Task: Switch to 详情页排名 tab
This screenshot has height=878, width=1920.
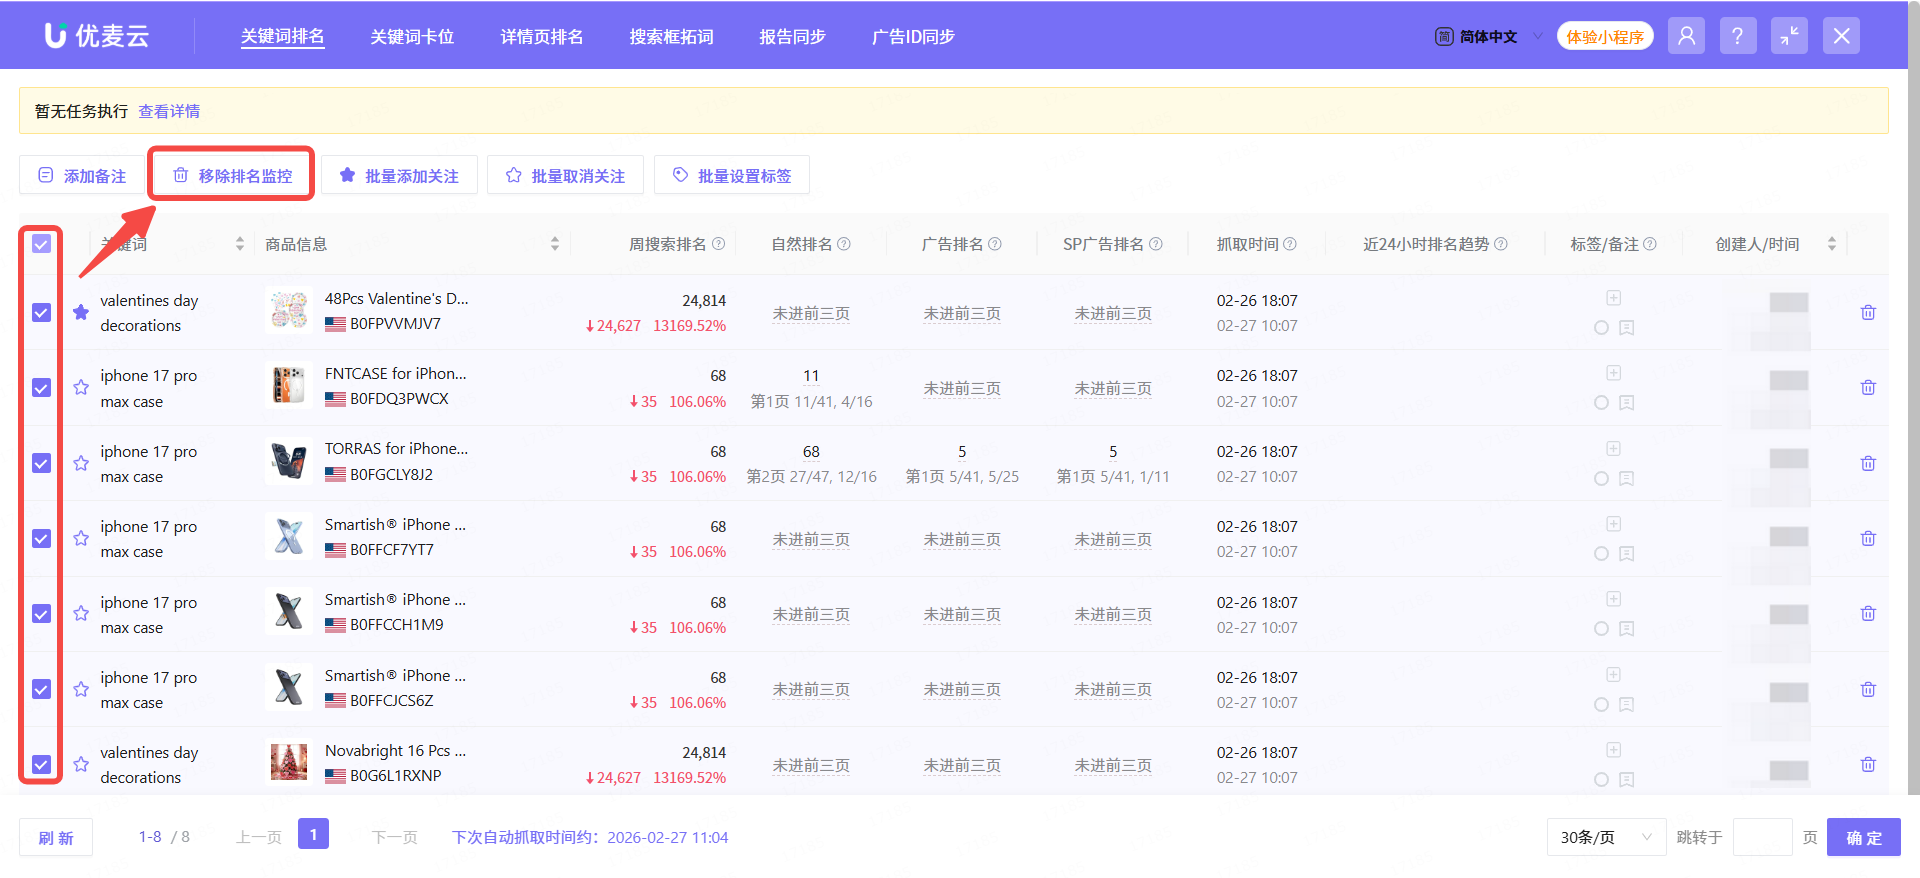Action: pyautogui.click(x=542, y=37)
